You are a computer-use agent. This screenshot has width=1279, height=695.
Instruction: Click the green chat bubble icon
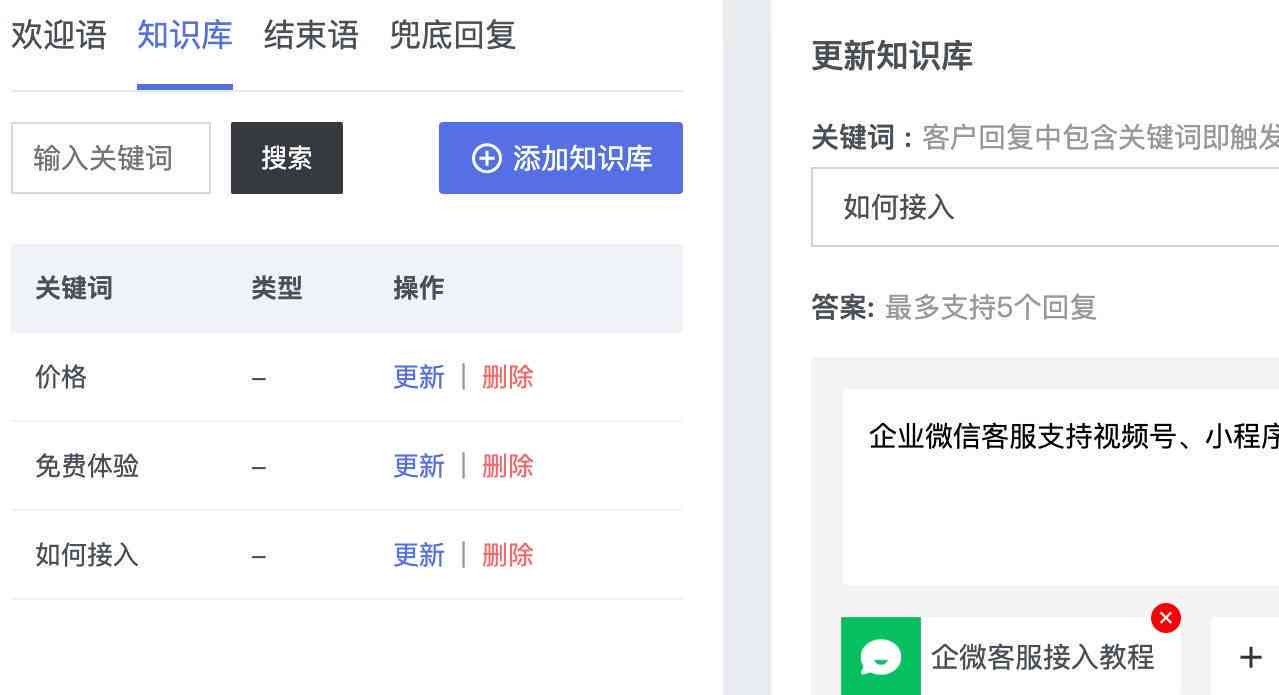point(881,657)
